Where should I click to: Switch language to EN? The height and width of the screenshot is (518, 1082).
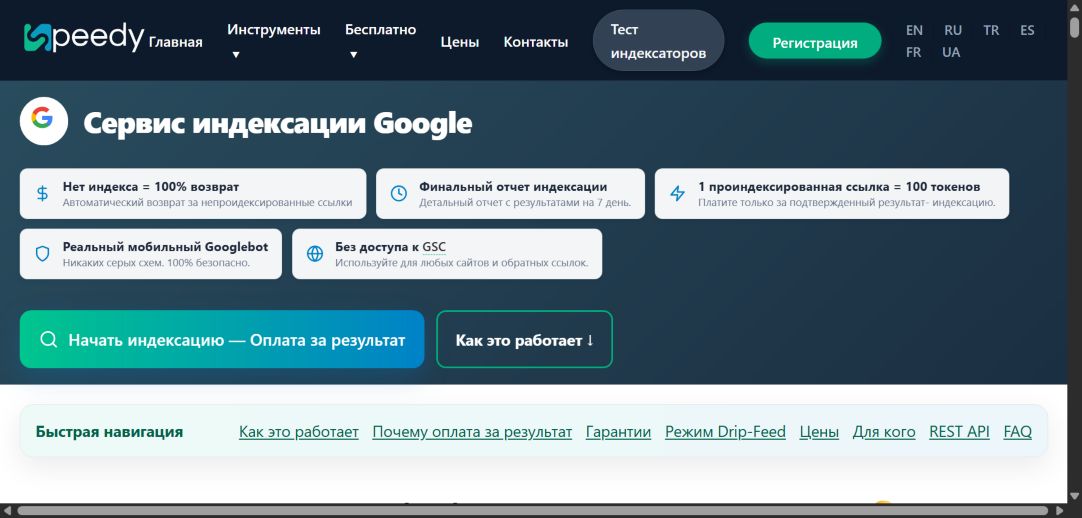(x=914, y=30)
